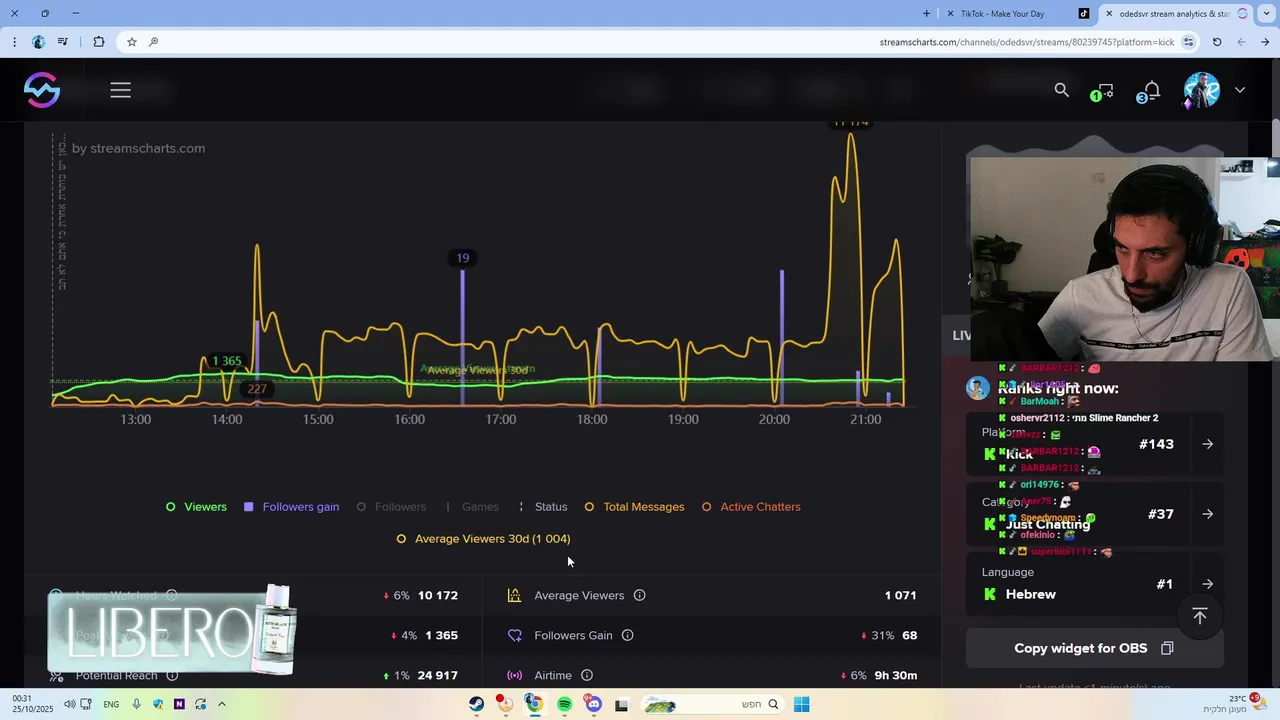This screenshot has width=1280, height=720.
Task: Click the user profile avatar
Action: tap(1202, 90)
